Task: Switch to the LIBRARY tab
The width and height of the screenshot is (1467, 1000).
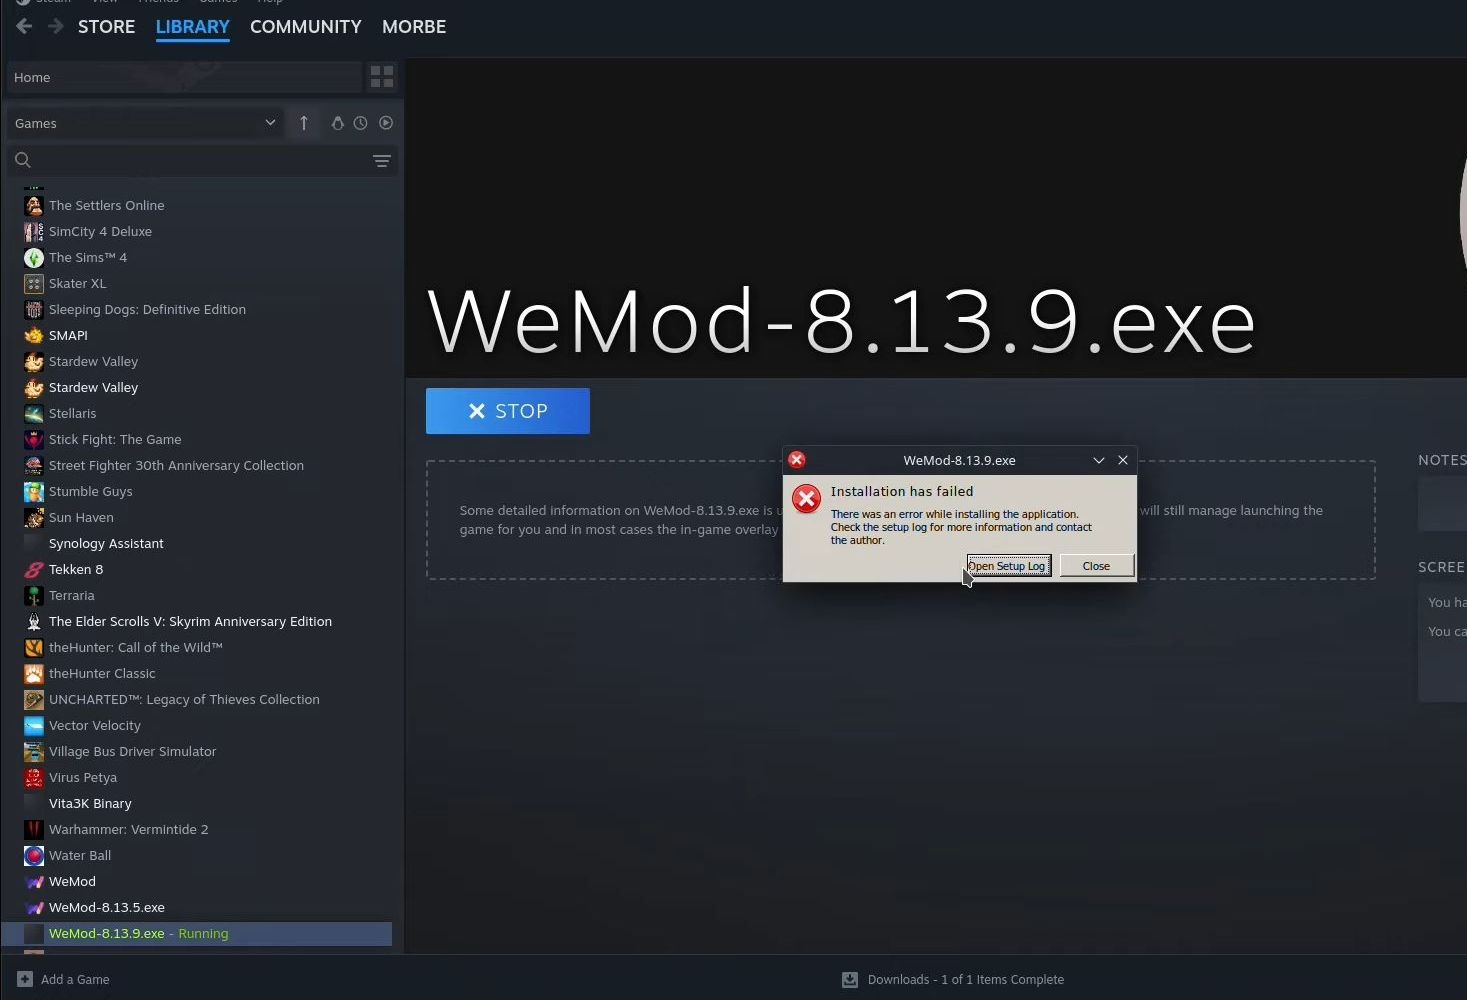Action: pyautogui.click(x=193, y=27)
